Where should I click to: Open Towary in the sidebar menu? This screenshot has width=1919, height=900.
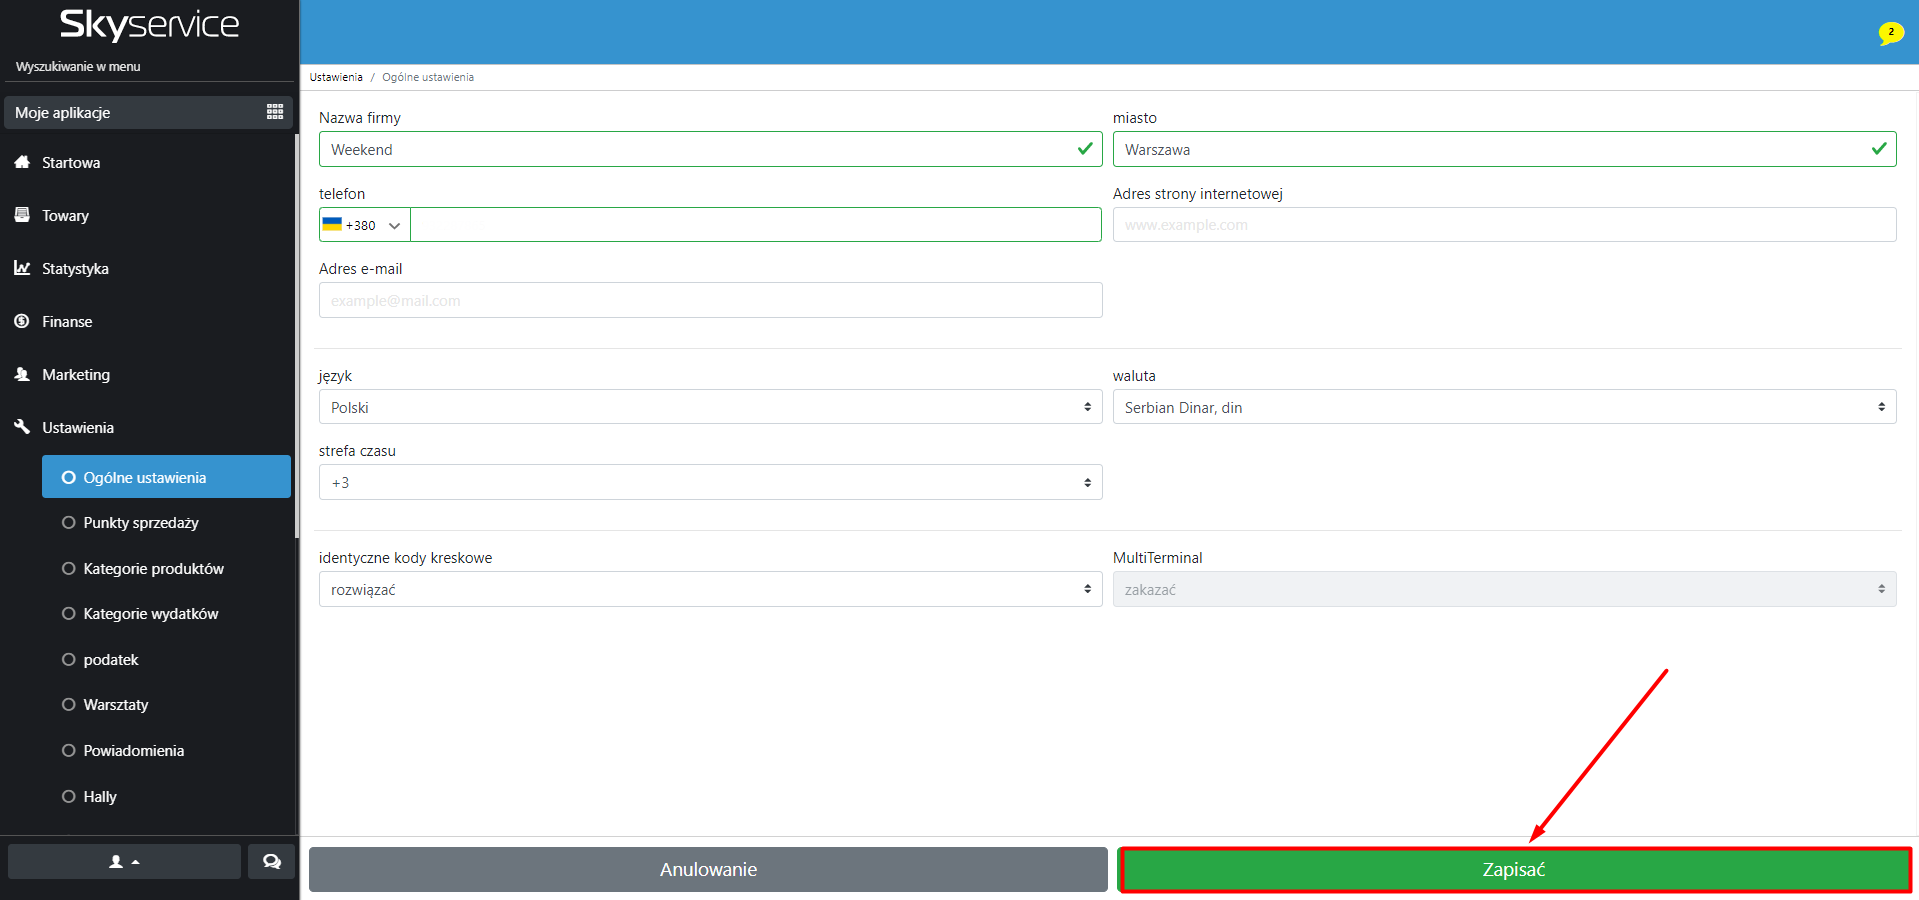pyautogui.click(x=65, y=216)
